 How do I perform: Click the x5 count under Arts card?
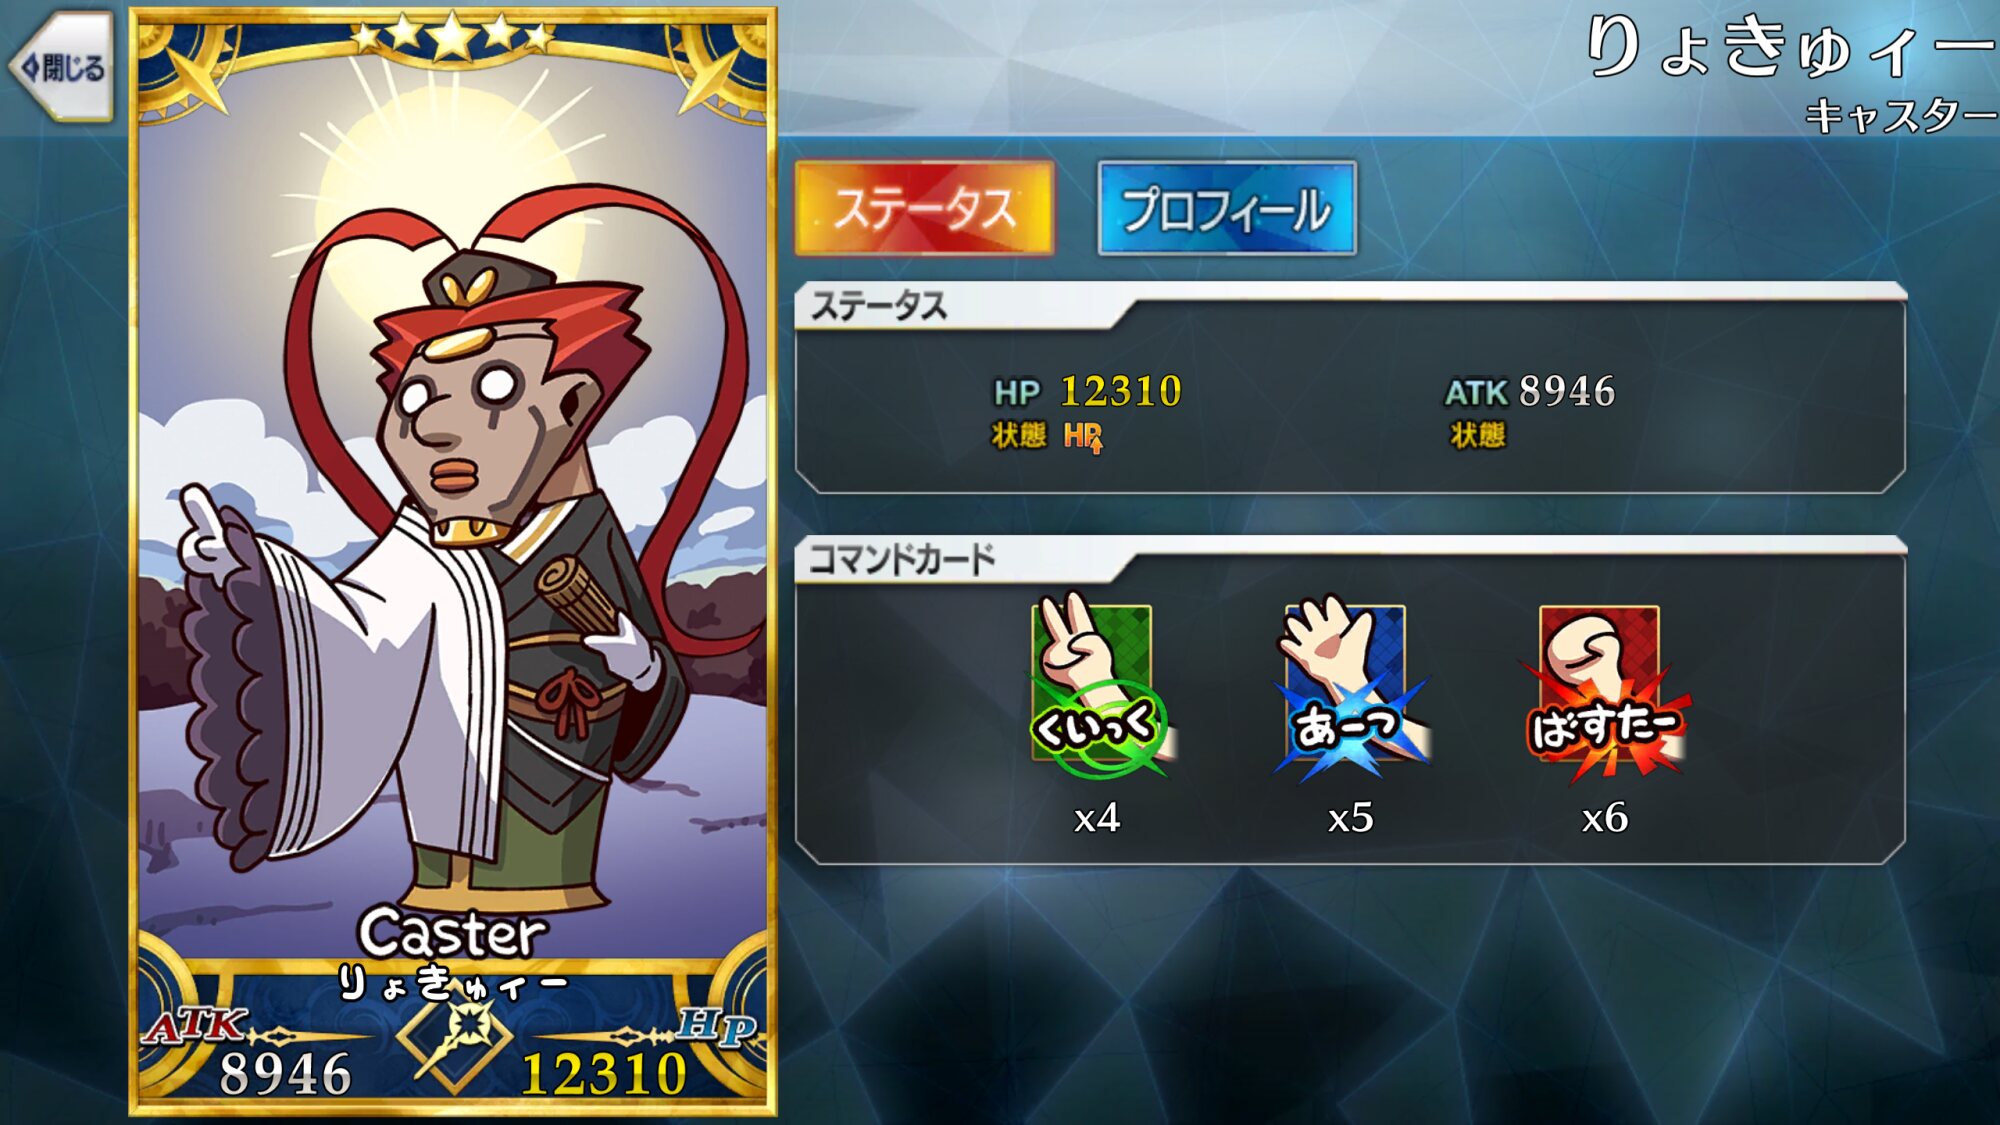[x=1350, y=818]
